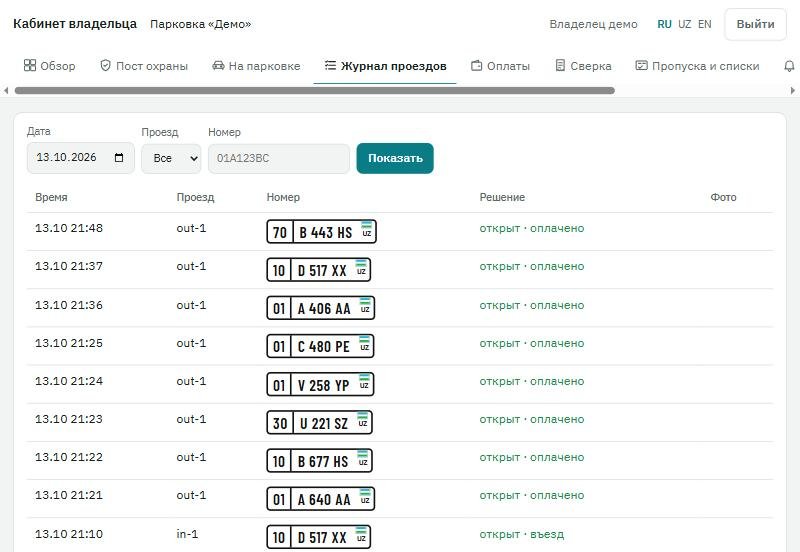The width and height of the screenshot is (800, 552).
Task: Switch language to UZ
Action: 685,24
